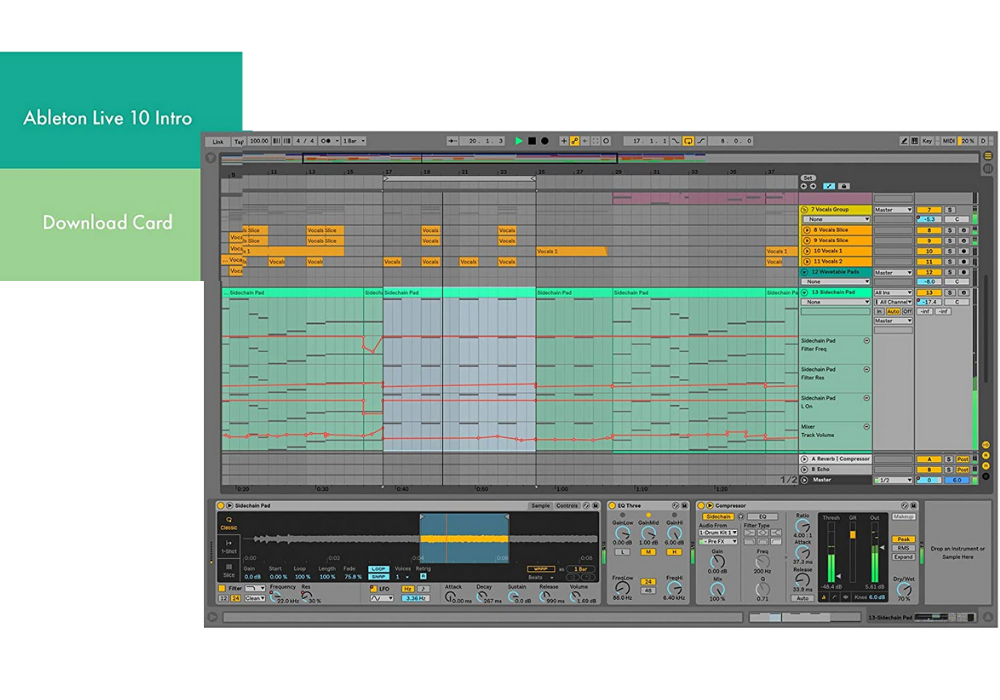1000x700 pixels.
Task: Arm the 13 Sidechain Pad track
Action: click(x=963, y=292)
